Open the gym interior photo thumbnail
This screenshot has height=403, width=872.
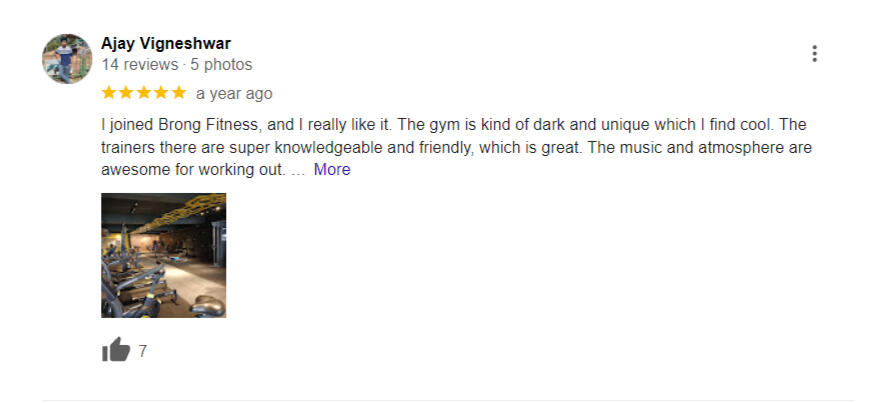tap(164, 255)
